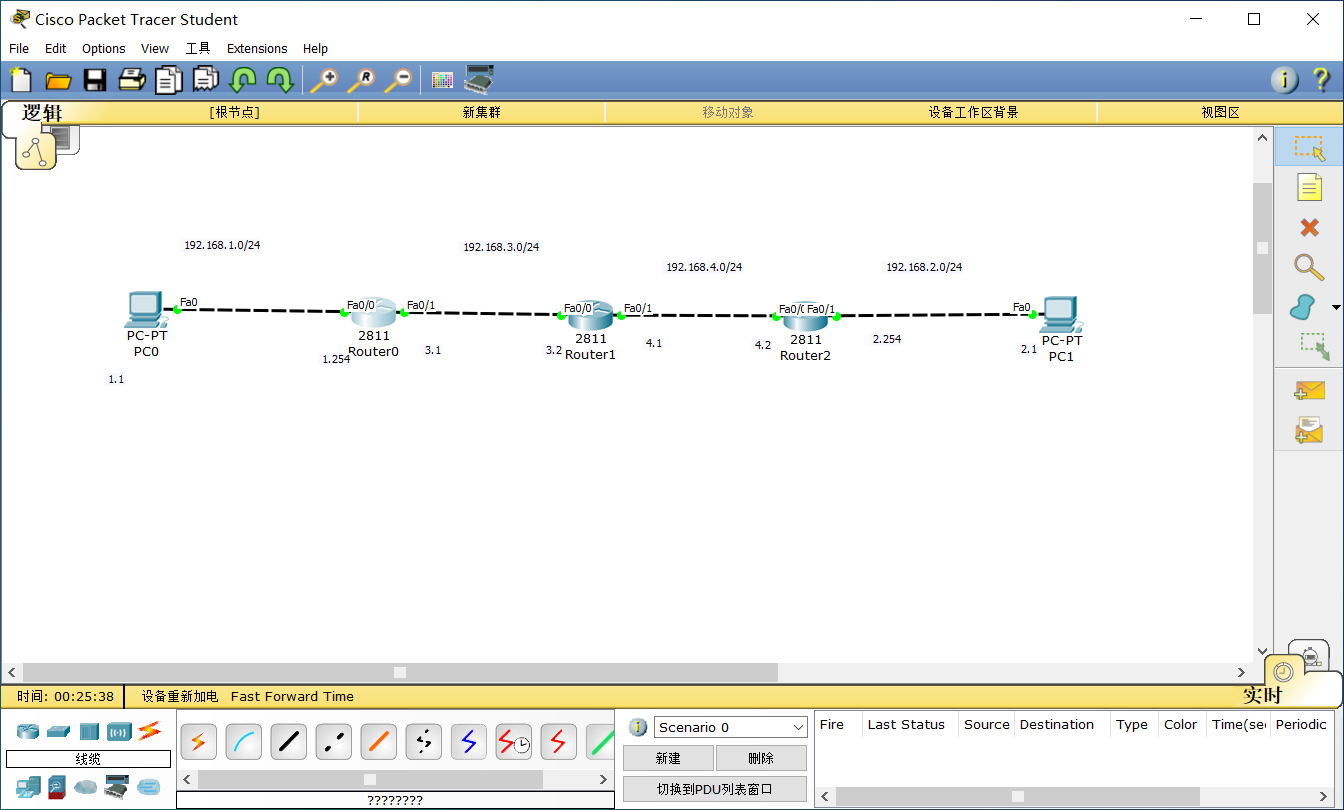Add a simple PDU envelope

click(1309, 391)
